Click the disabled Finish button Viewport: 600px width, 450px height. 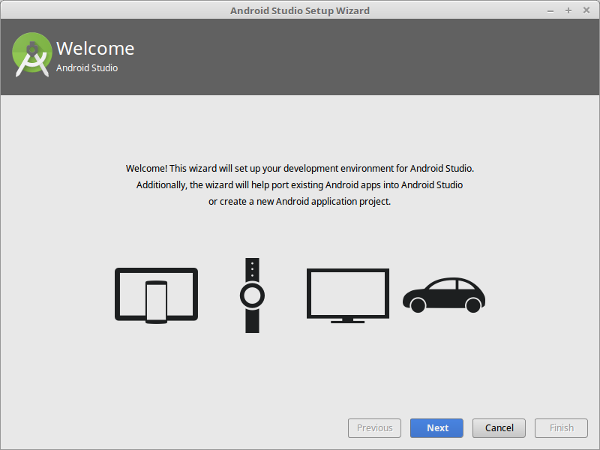pos(561,428)
